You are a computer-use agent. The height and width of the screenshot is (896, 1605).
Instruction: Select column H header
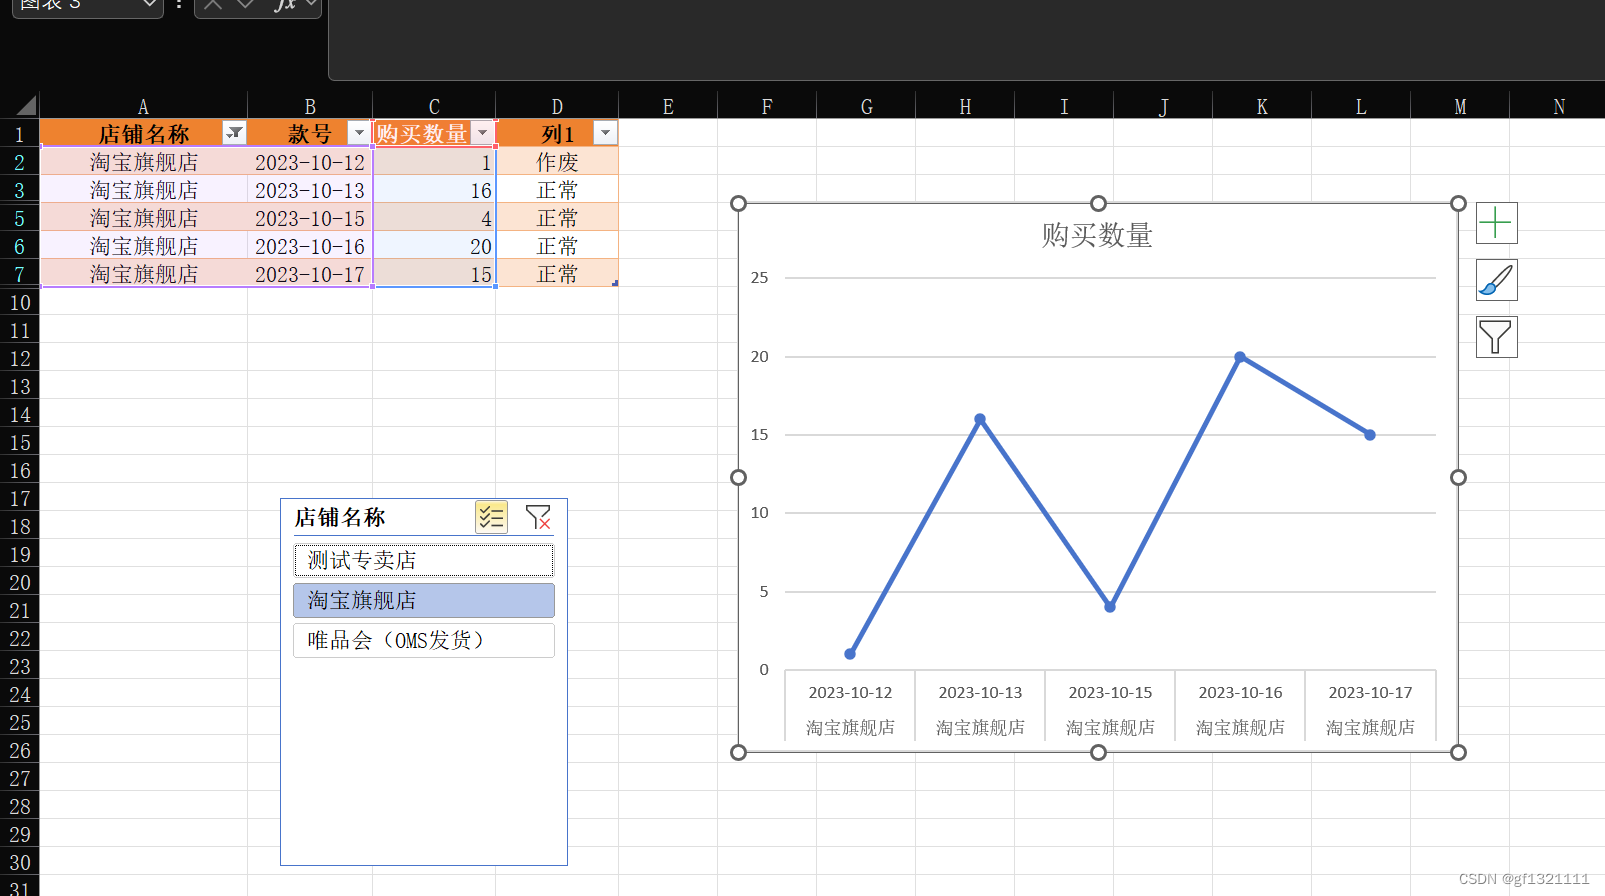click(x=965, y=106)
